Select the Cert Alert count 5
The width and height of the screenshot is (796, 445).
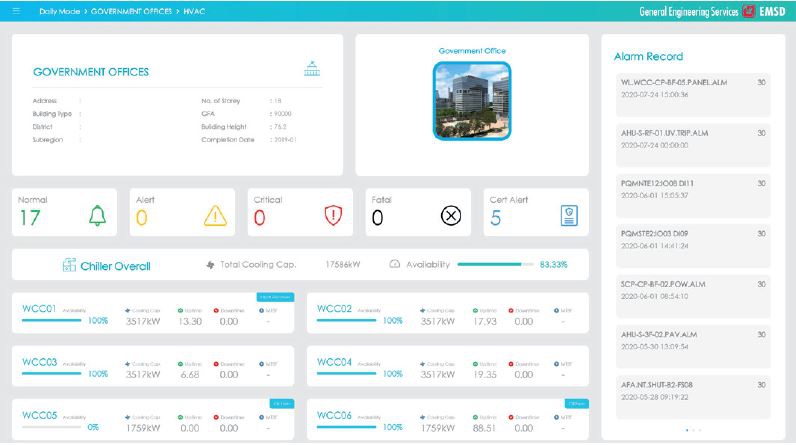pyautogui.click(x=495, y=218)
